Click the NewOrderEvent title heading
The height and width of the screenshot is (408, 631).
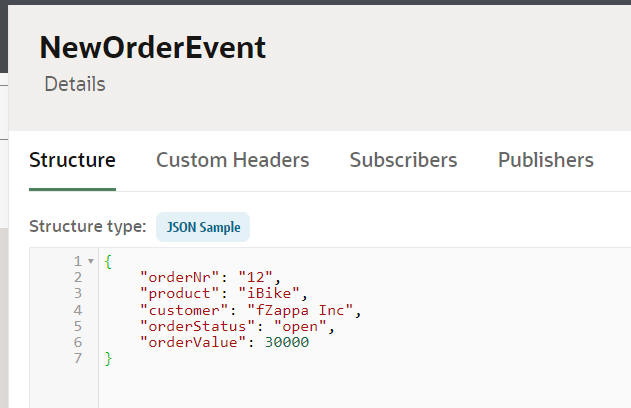pyautogui.click(x=153, y=47)
